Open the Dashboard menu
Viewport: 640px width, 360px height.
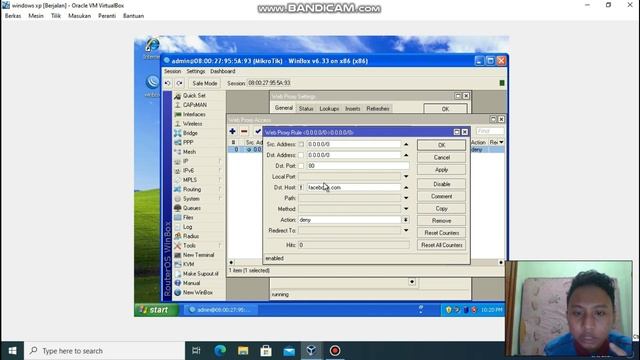(x=222, y=71)
